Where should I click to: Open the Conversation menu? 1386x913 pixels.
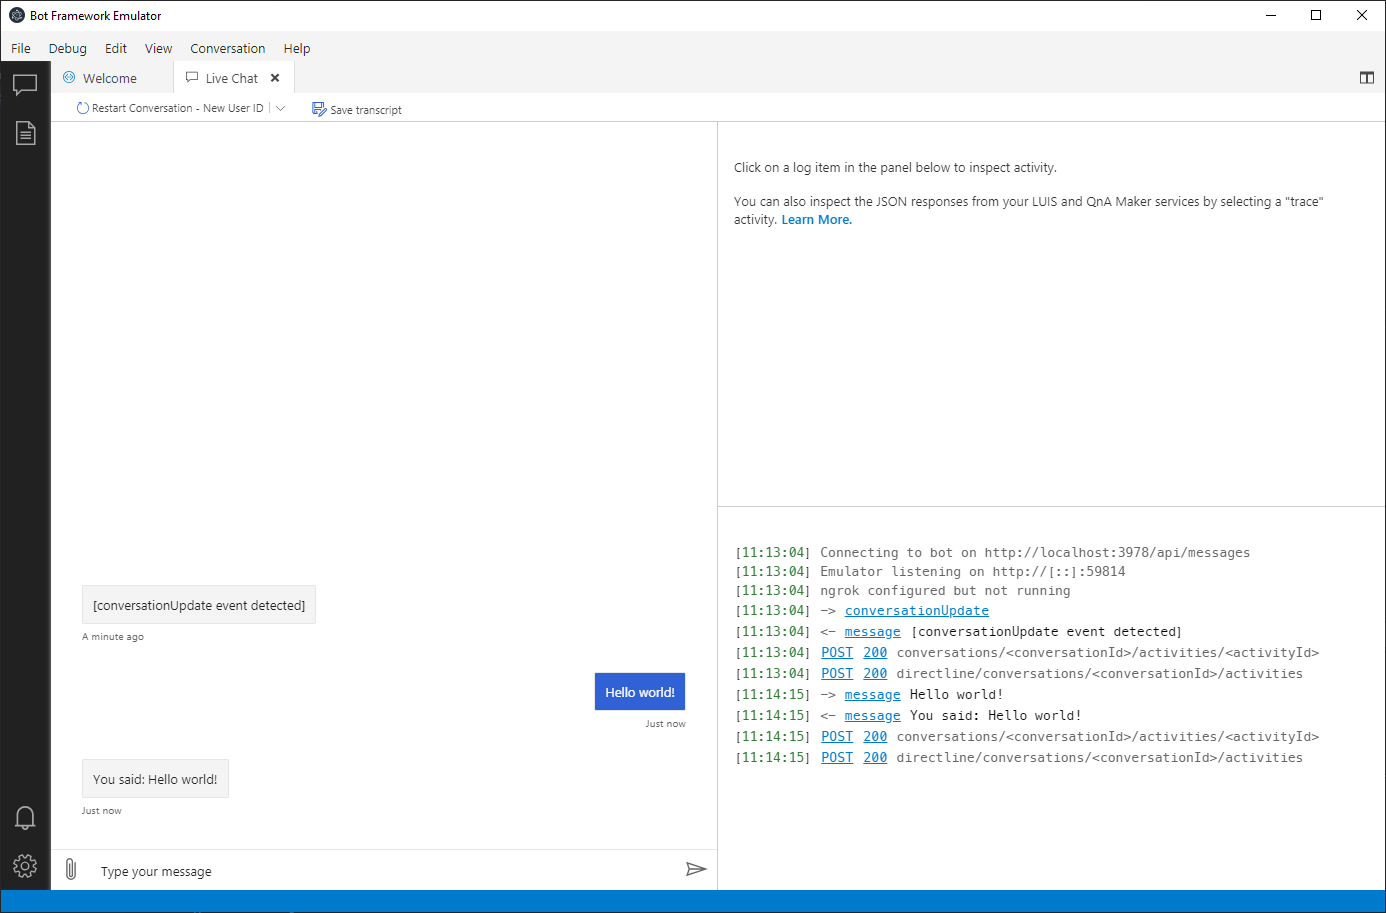(x=228, y=48)
